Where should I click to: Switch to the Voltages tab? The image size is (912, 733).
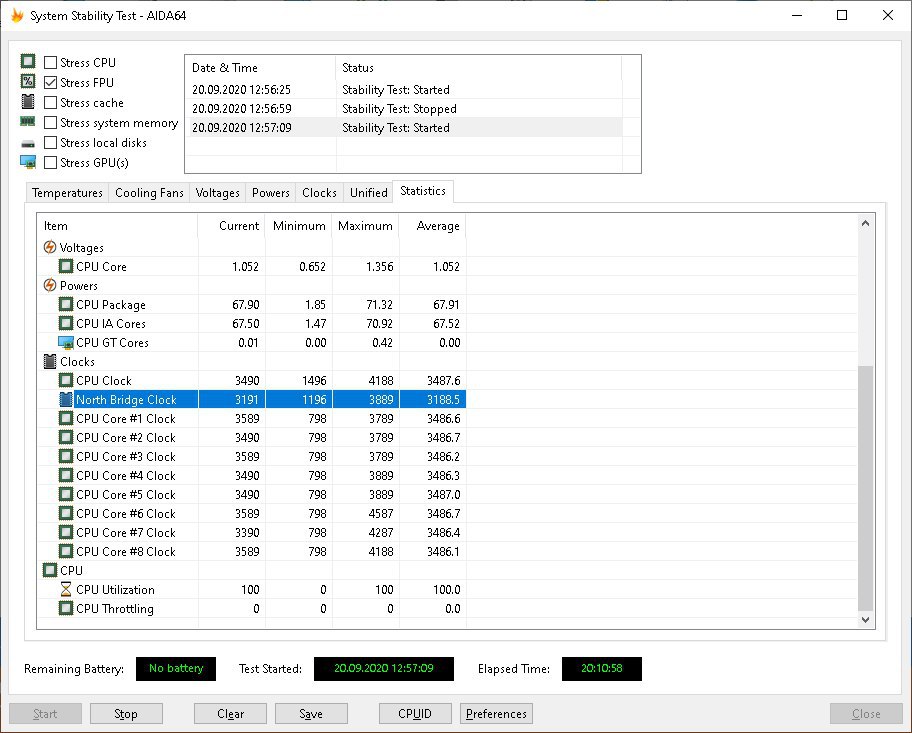tap(218, 193)
